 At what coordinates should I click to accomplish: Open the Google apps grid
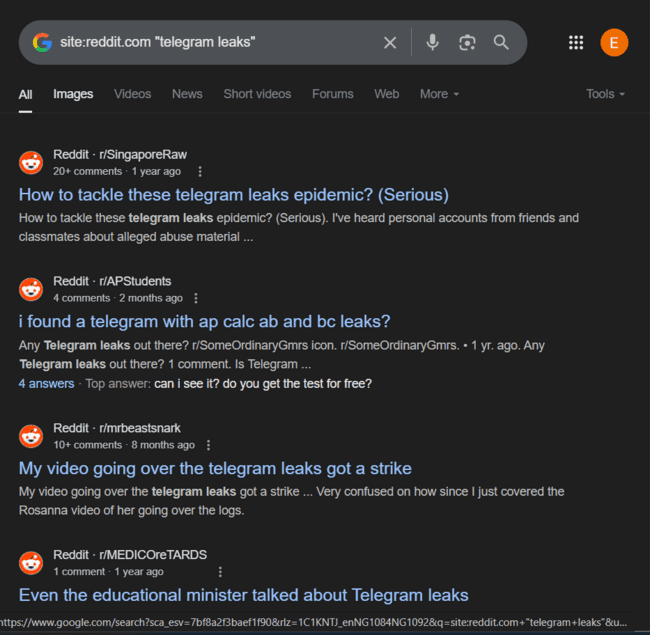(x=576, y=42)
